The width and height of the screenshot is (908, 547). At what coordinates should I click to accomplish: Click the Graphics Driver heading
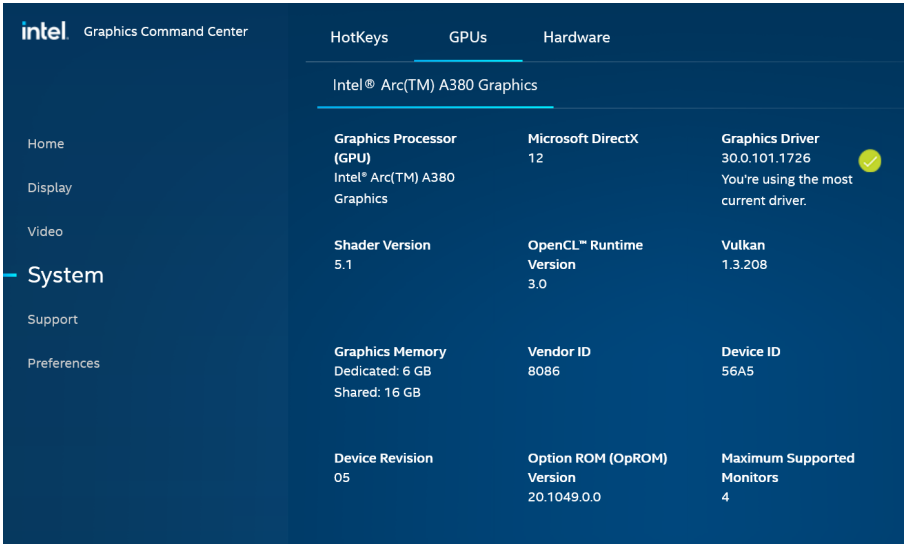[770, 139]
